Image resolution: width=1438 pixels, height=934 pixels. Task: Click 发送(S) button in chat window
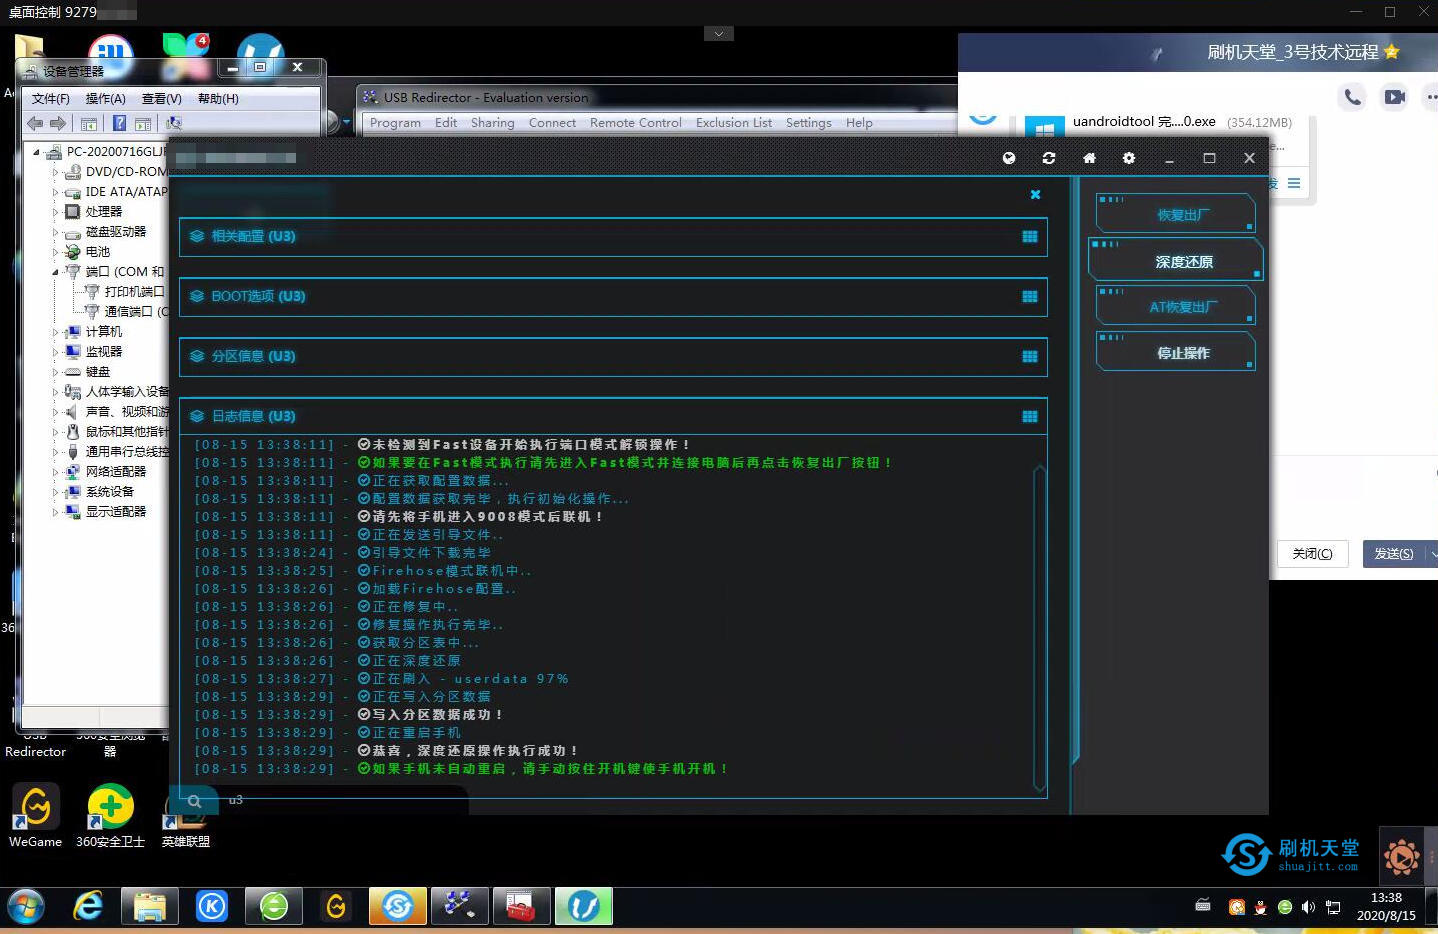click(1394, 554)
